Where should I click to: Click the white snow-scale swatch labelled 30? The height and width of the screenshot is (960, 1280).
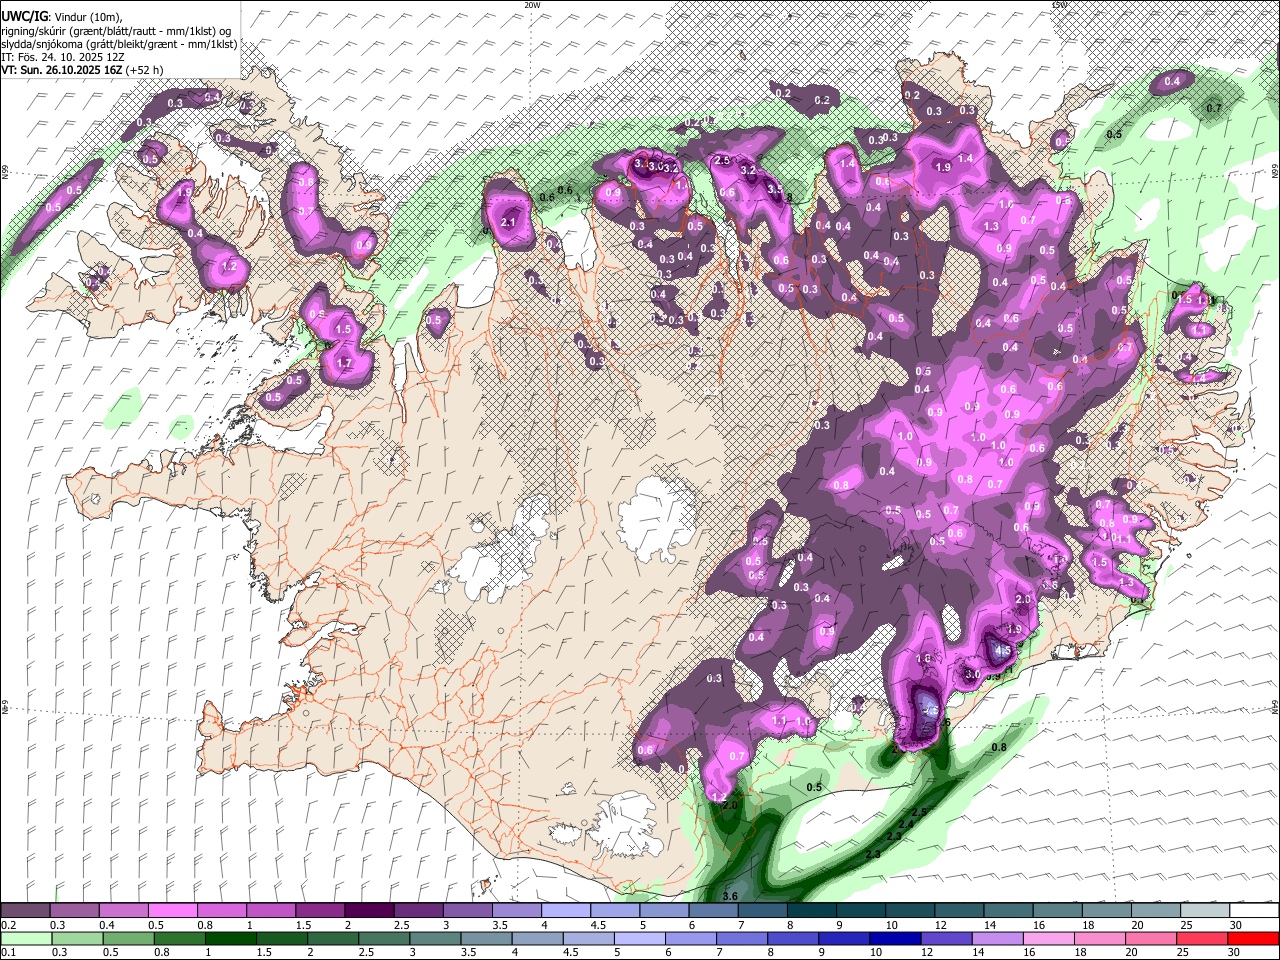[x=1255, y=911]
